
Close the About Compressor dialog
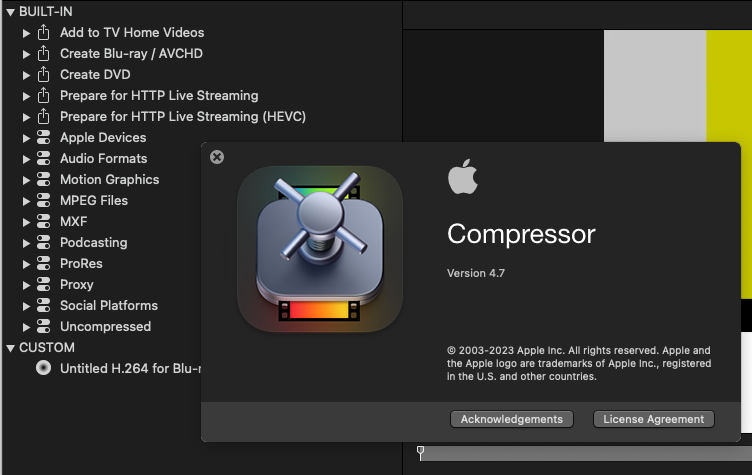click(217, 157)
